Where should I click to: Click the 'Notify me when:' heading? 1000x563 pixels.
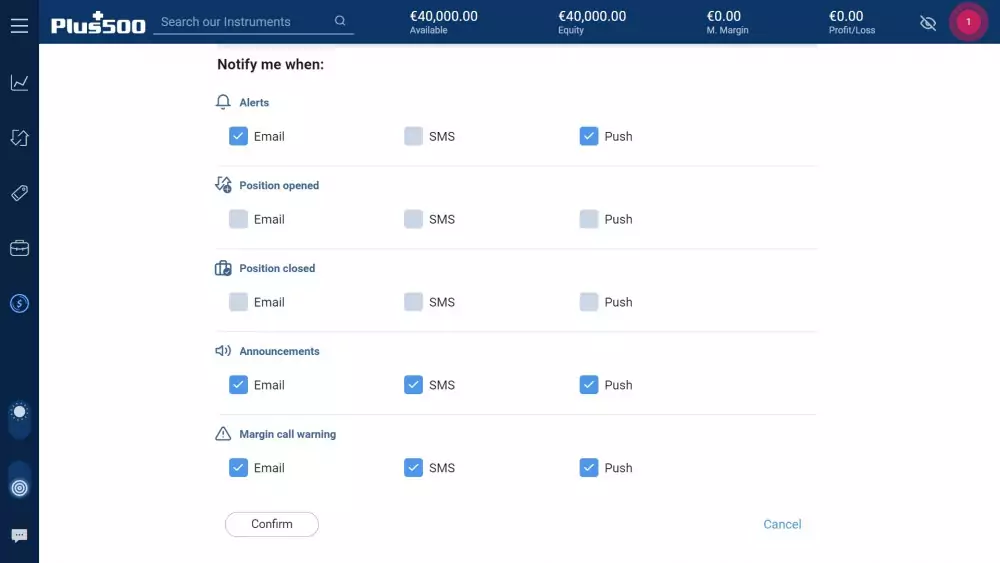[270, 64]
